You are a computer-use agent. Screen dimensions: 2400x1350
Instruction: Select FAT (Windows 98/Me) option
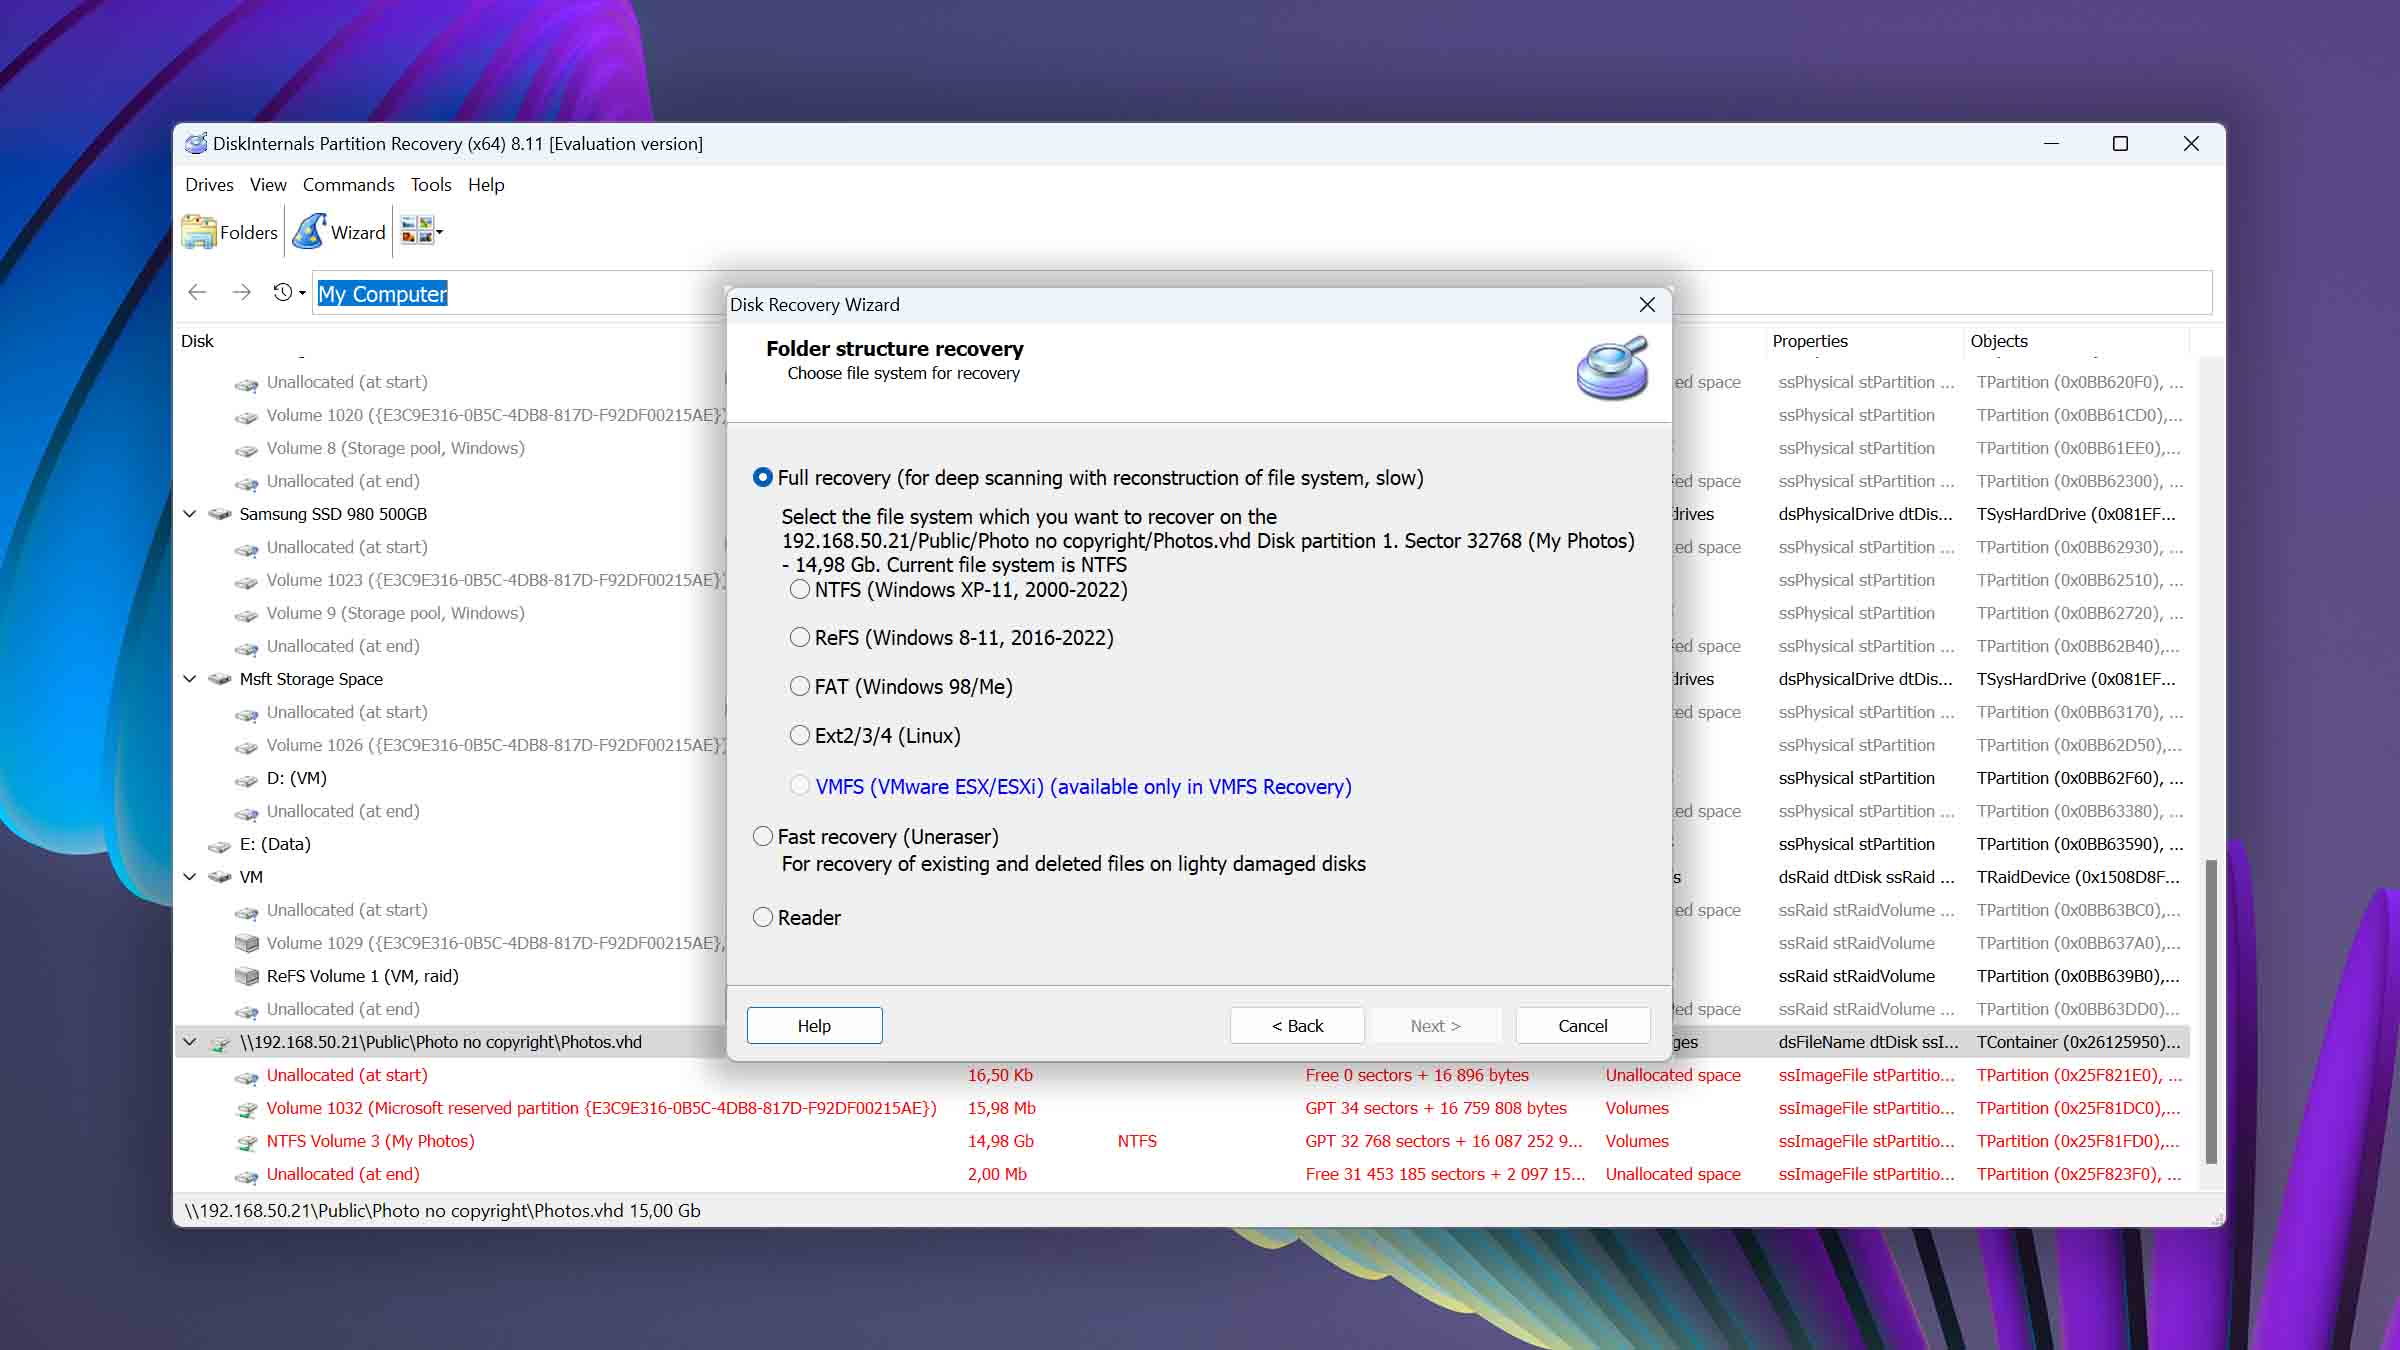click(x=800, y=687)
